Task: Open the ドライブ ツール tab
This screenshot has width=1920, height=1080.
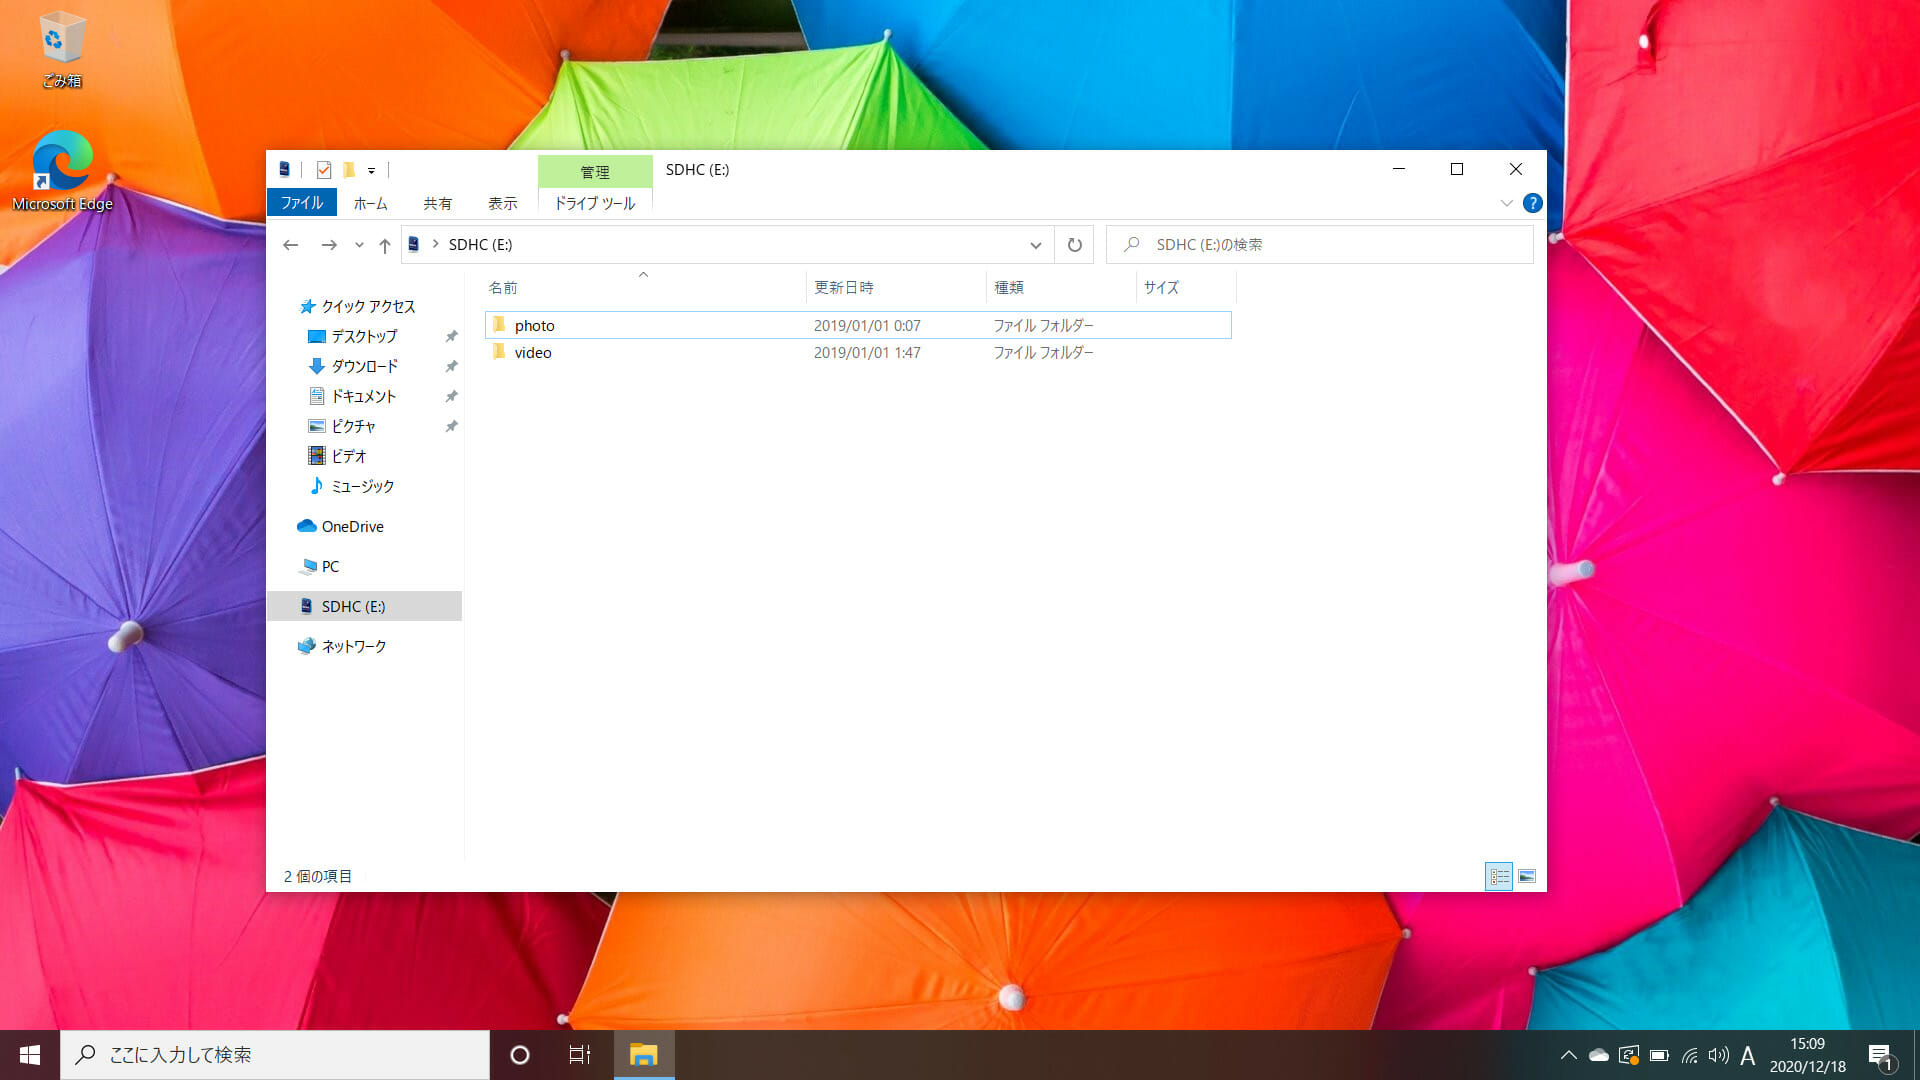Action: [x=595, y=203]
